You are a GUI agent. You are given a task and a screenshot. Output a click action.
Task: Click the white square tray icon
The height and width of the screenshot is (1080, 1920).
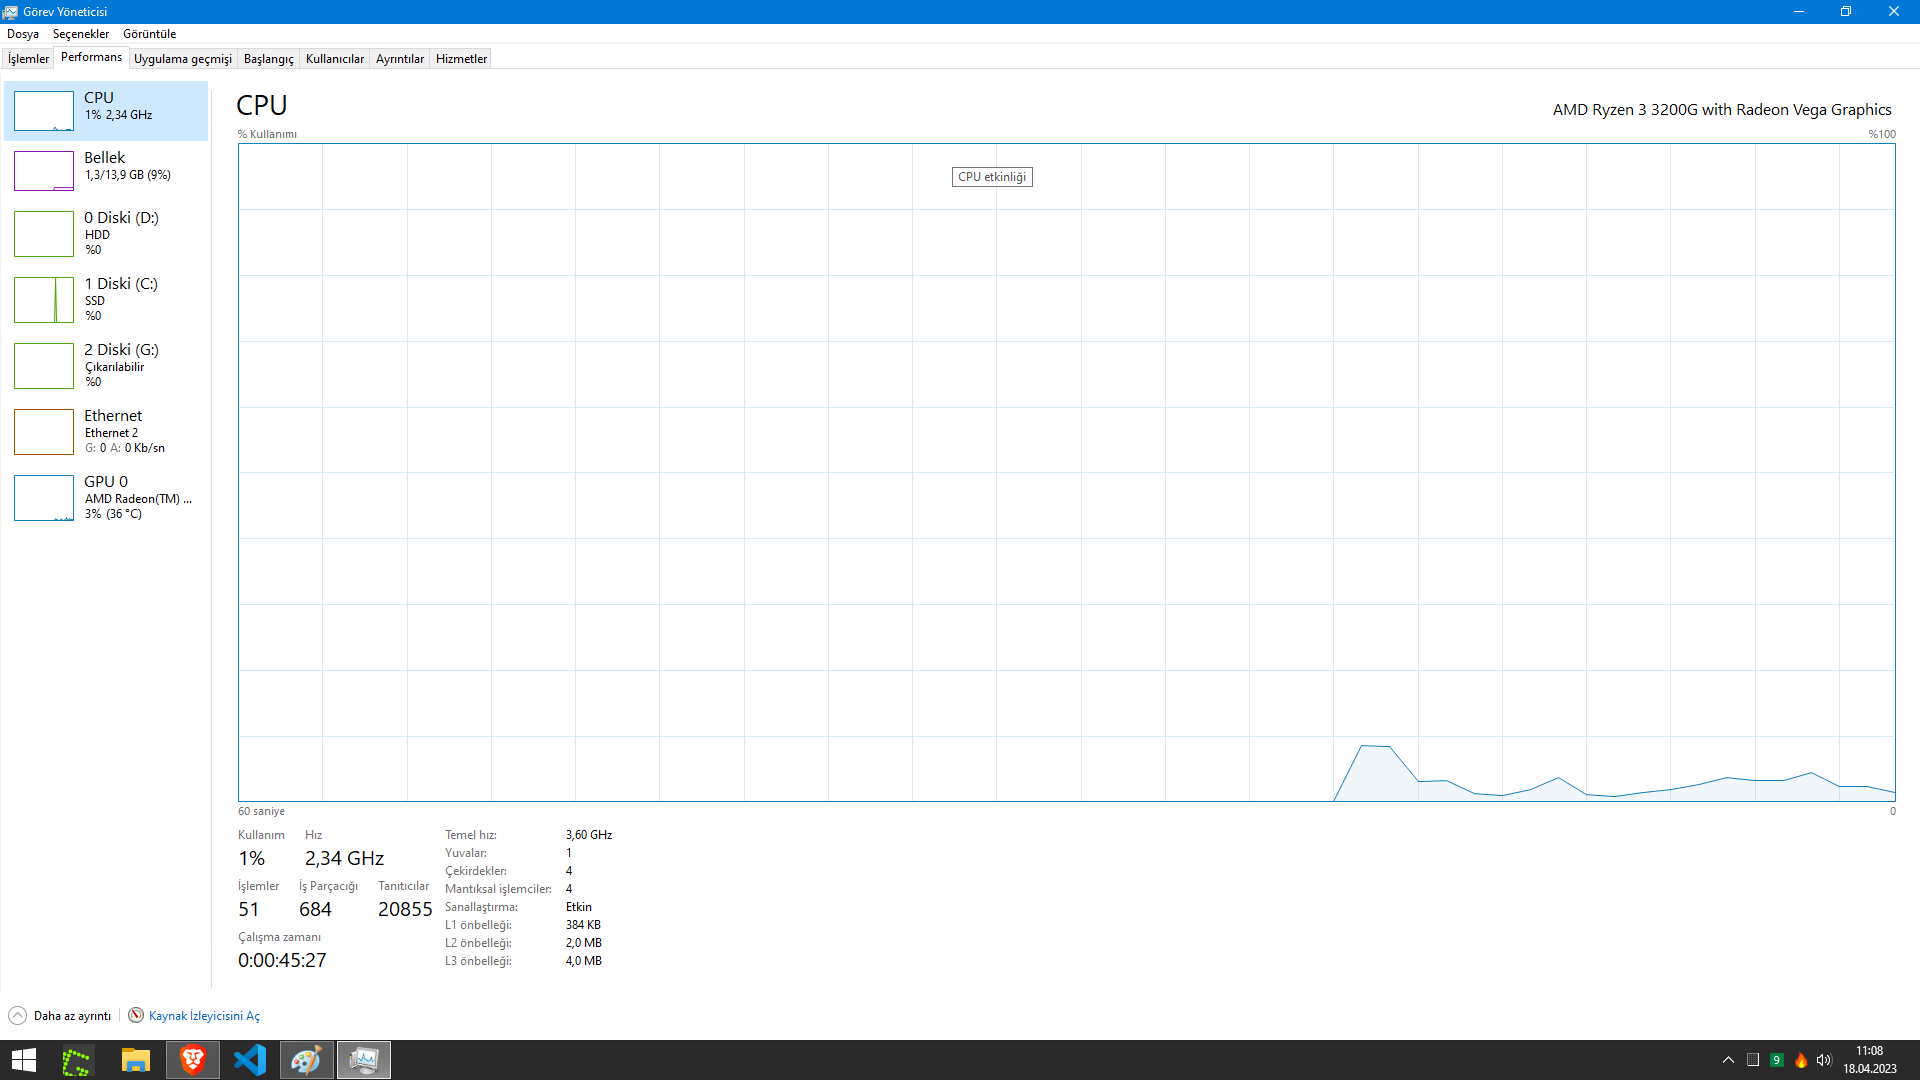(1753, 1060)
